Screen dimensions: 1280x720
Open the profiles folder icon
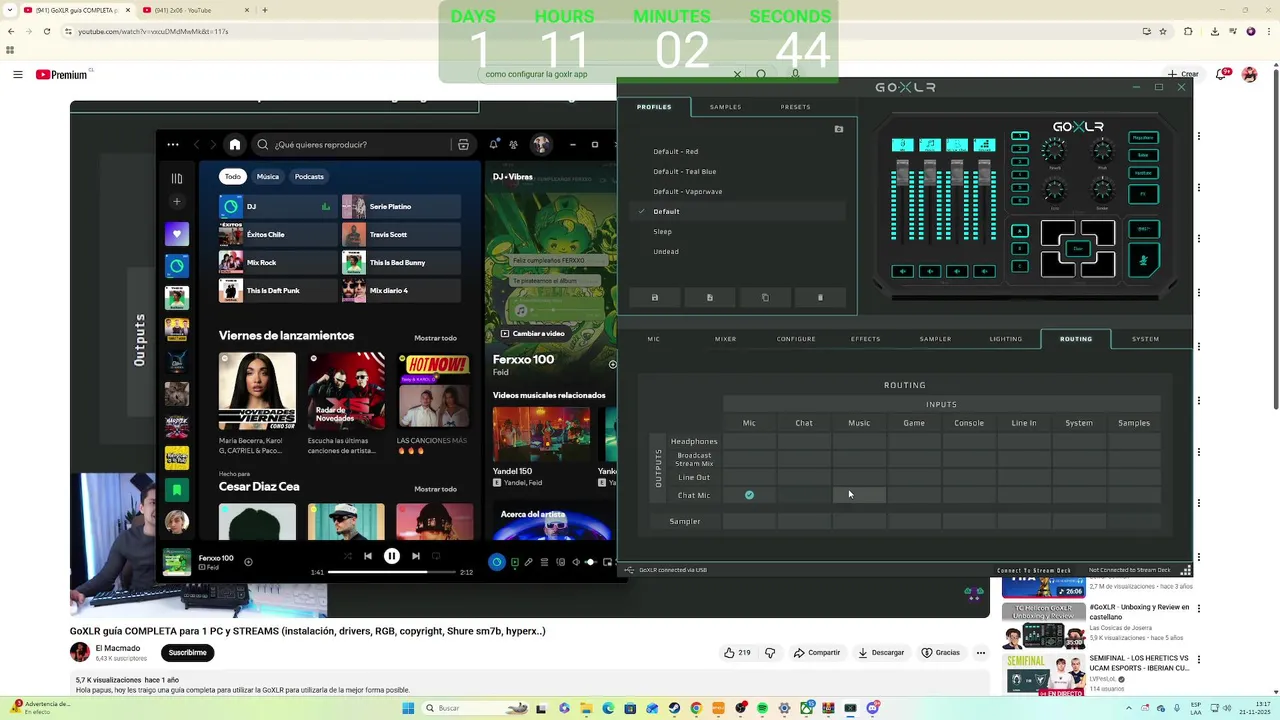tap(839, 129)
